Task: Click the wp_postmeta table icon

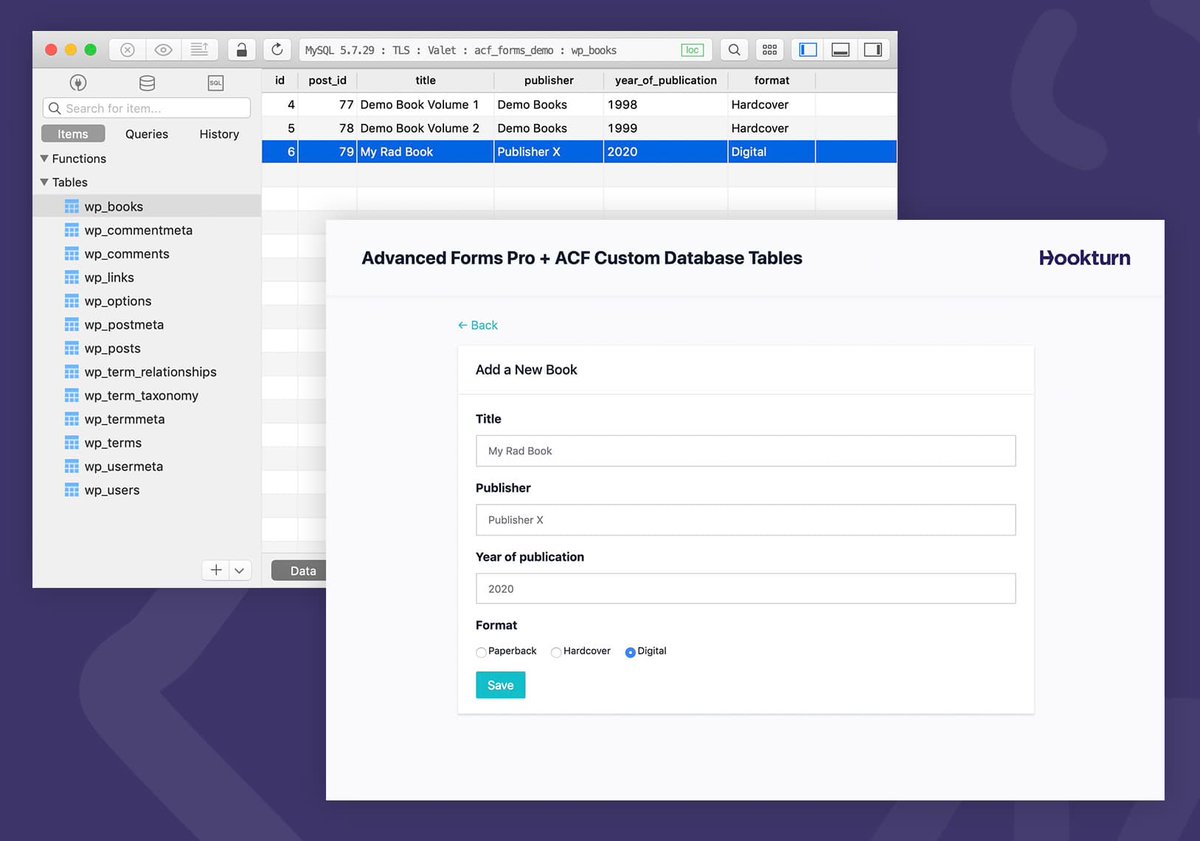Action: pyautogui.click(x=72, y=325)
